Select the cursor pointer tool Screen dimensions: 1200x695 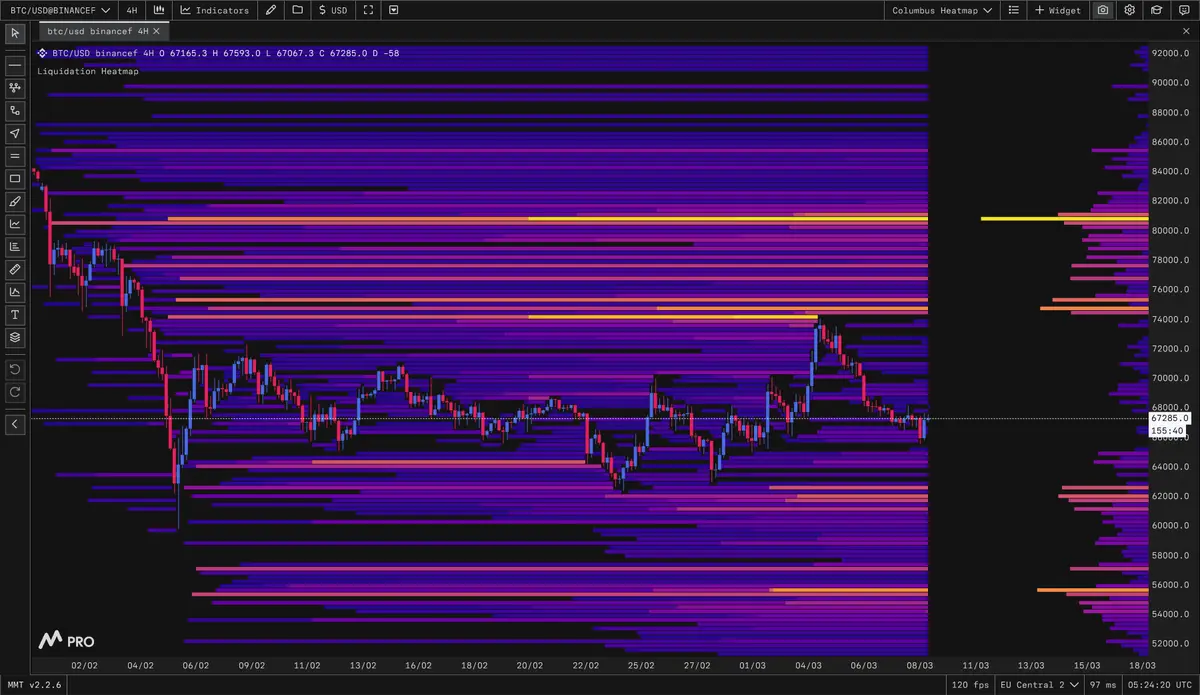(x=15, y=33)
